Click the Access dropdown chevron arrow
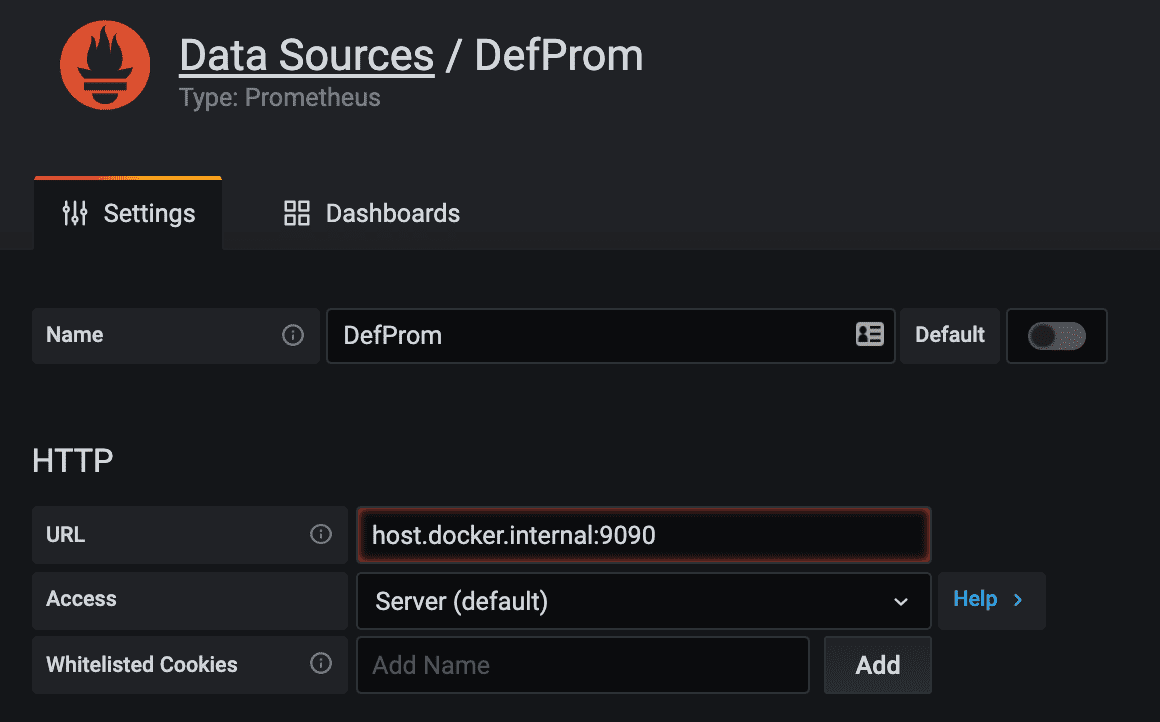The width and height of the screenshot is (1160, 722). click(x=901, y=602)
